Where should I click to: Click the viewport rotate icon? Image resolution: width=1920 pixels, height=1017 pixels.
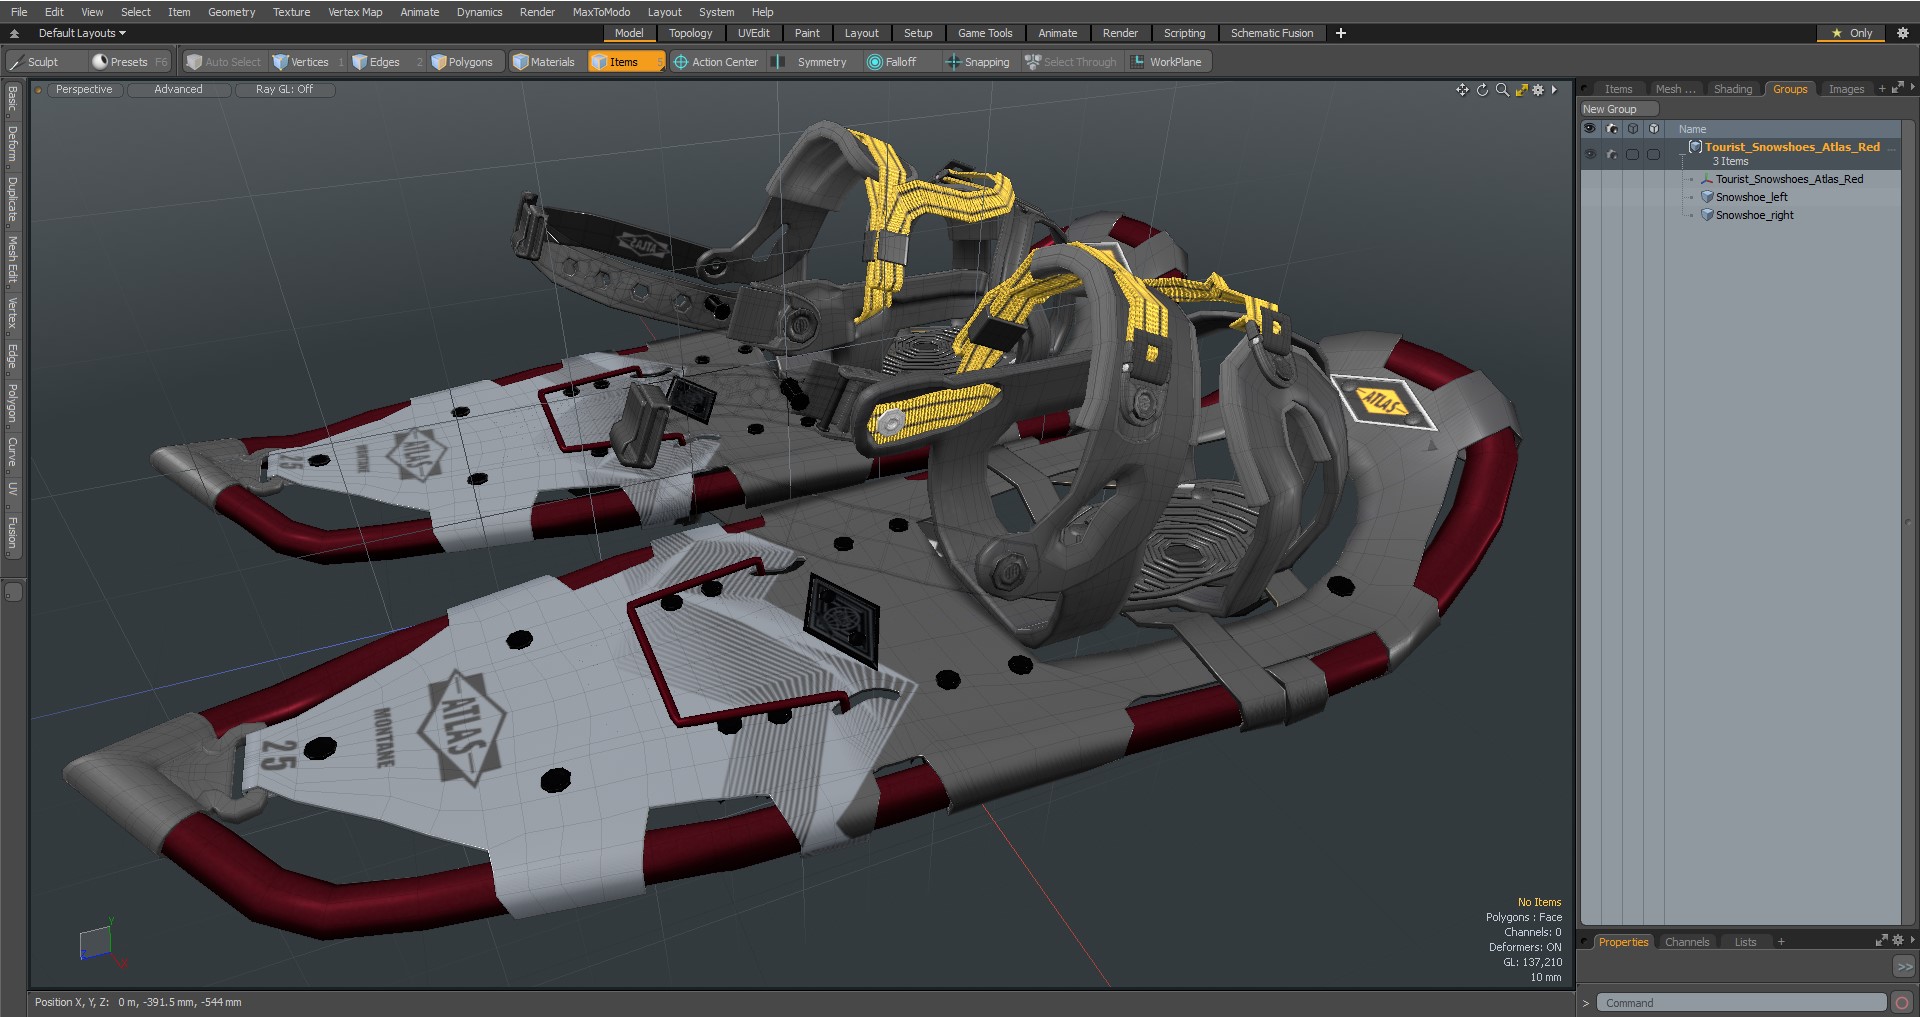pyautogui.click(x=1482, y=90)
